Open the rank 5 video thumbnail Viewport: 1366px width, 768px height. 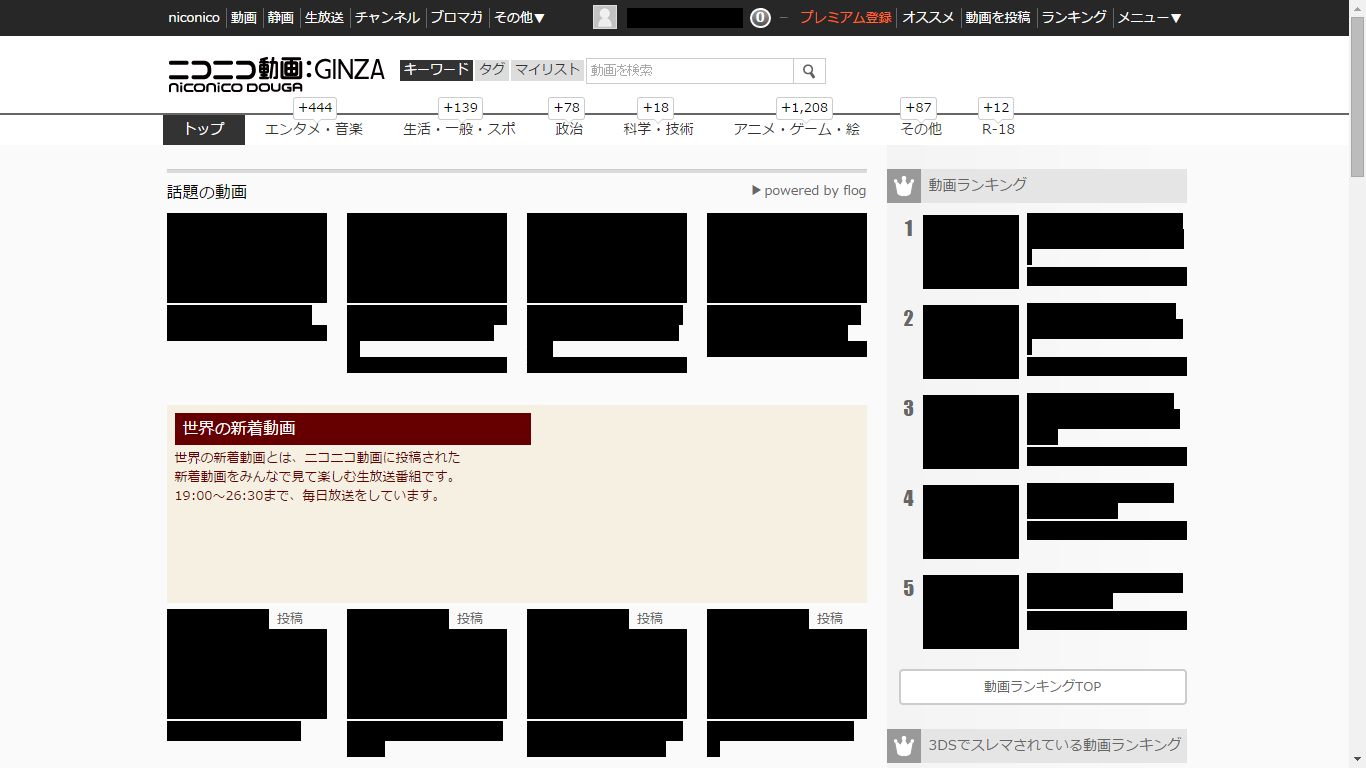pyautogui.click(x=971, y=612)
